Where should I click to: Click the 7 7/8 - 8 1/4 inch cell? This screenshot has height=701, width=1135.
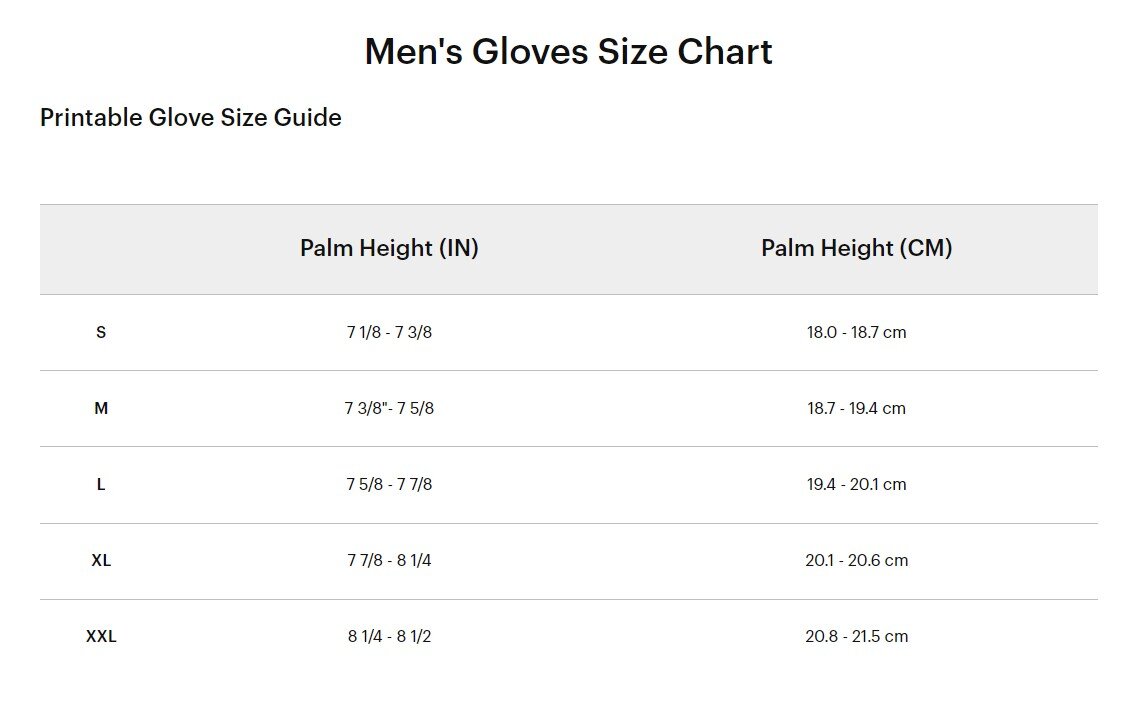coord(389,560)
